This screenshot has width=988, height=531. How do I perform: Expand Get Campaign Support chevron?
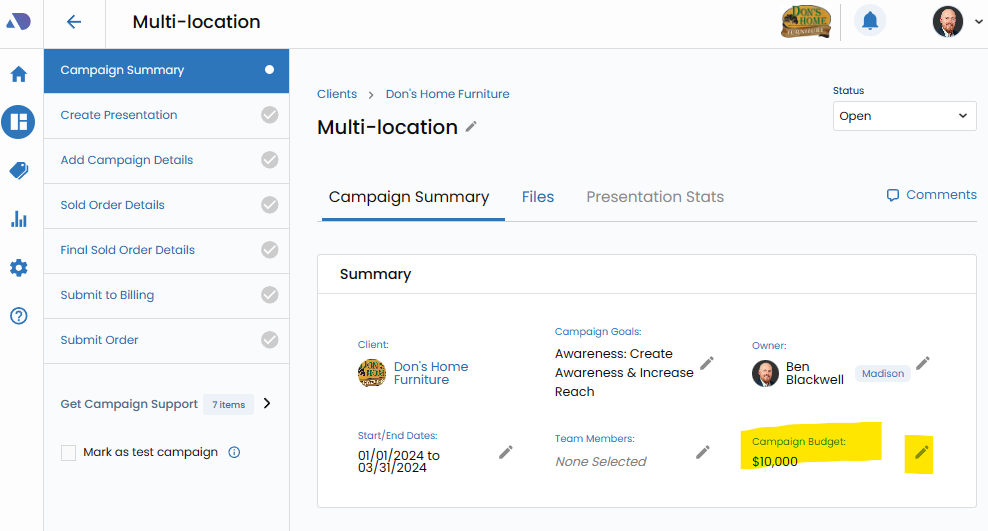coord(267,404)
